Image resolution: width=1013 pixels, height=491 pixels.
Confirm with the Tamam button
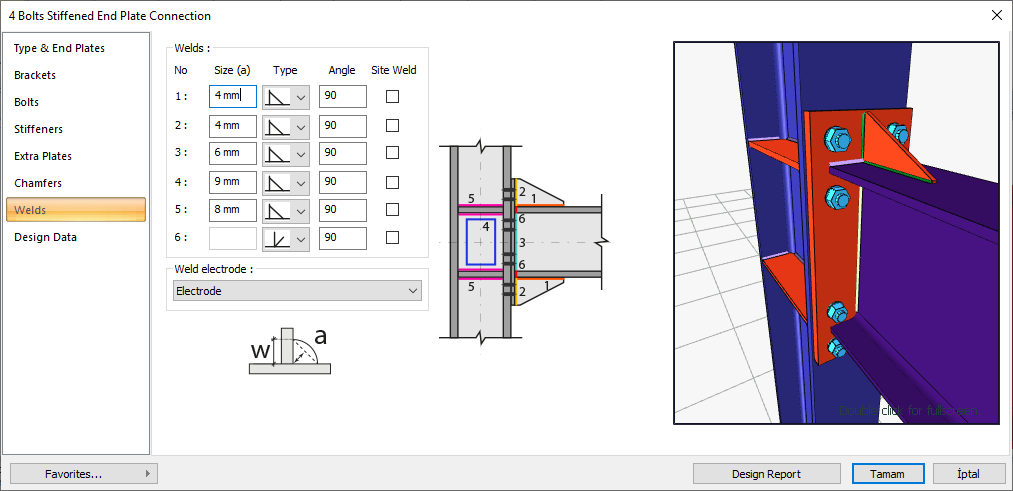click(887, 474)
